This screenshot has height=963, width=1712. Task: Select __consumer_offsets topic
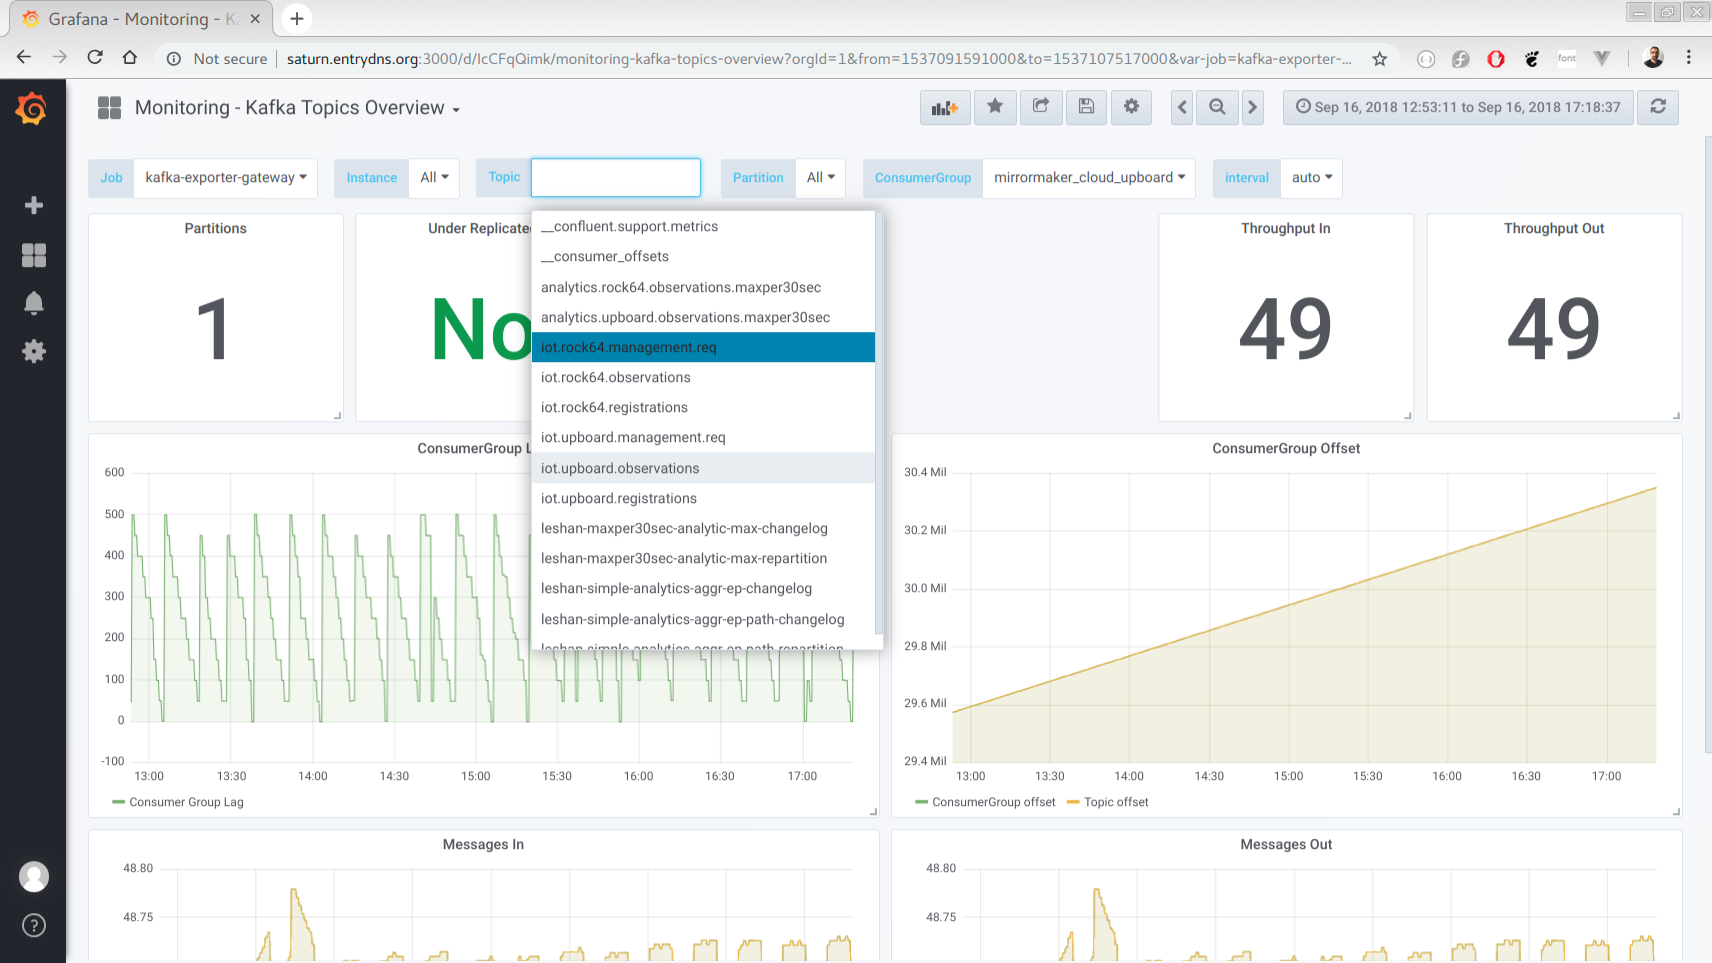click(703, 257)
